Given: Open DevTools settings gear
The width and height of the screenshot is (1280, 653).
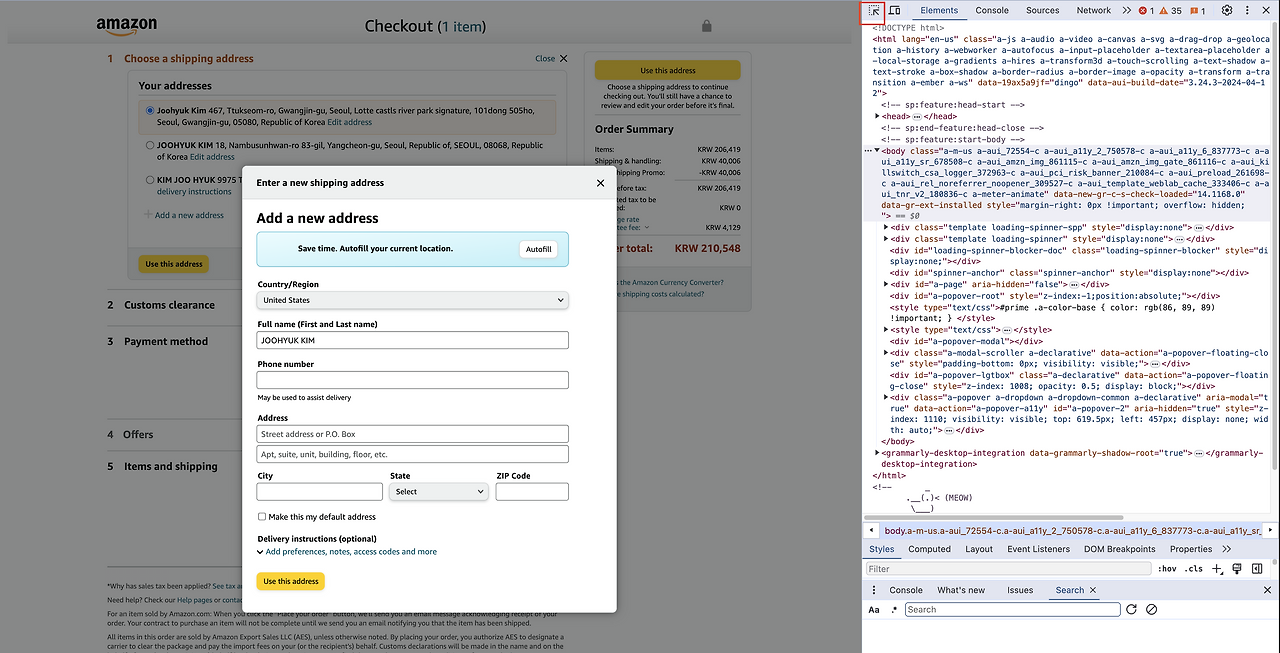Looking at the screenshot, I should [x=1227, y=10].
